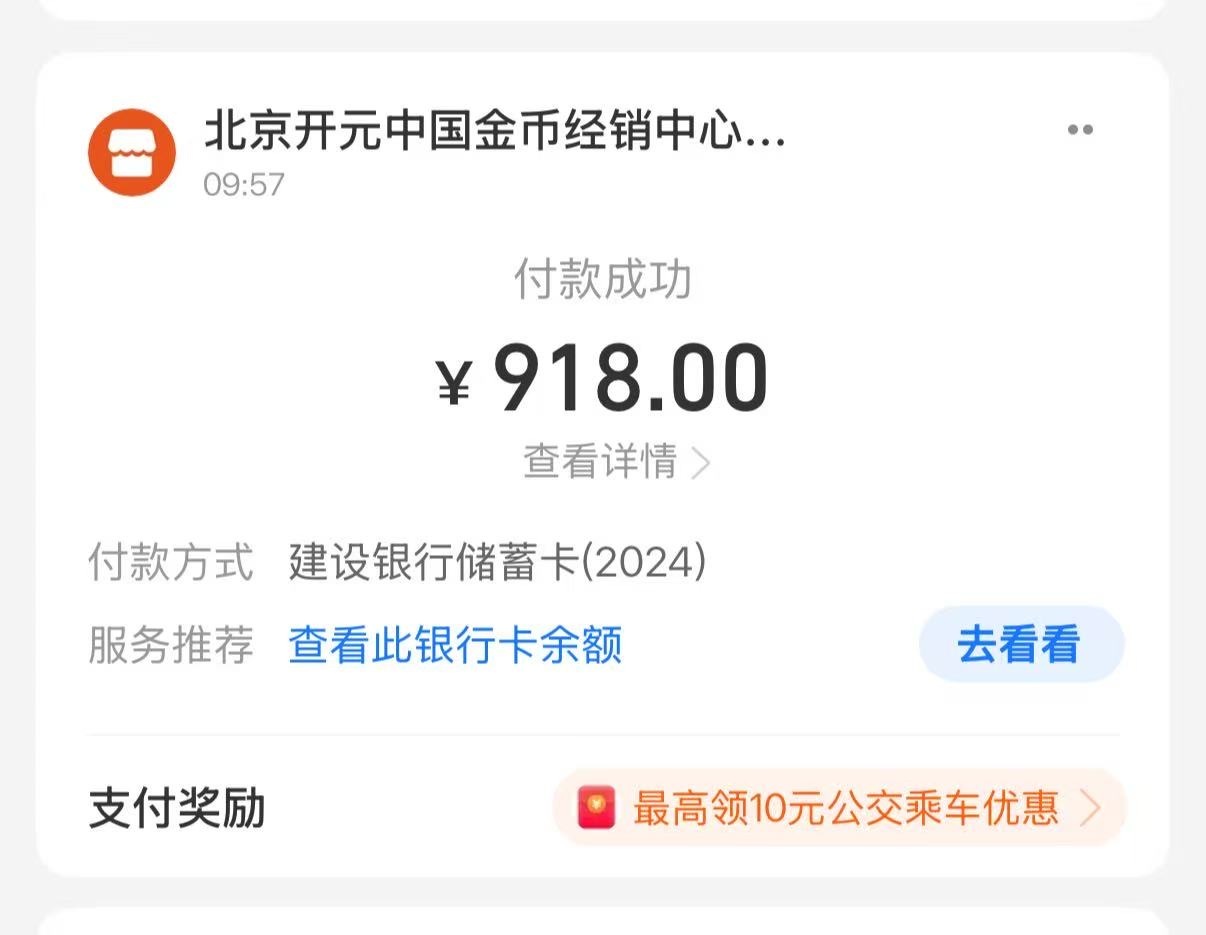Open the chevron after 公交乘车优惠
The height and width of the screenshot is (935, 1206).
pos(1091,808)
